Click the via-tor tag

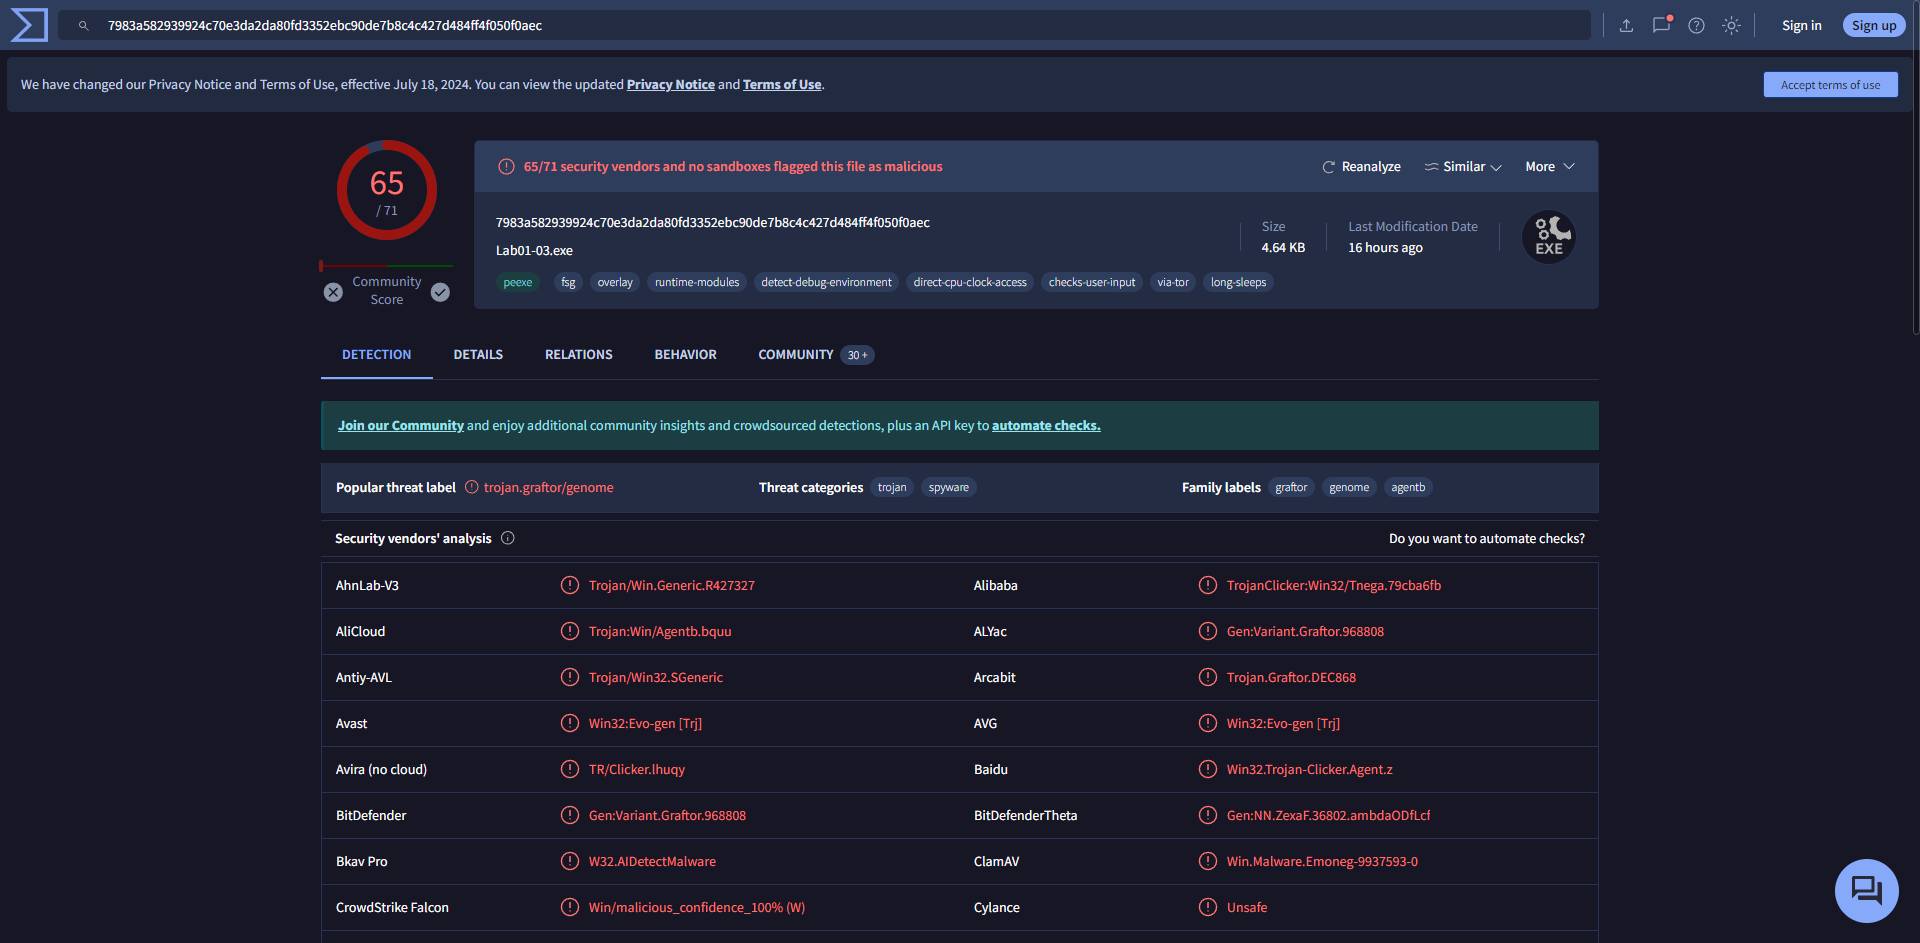[x=1173, y=283]
